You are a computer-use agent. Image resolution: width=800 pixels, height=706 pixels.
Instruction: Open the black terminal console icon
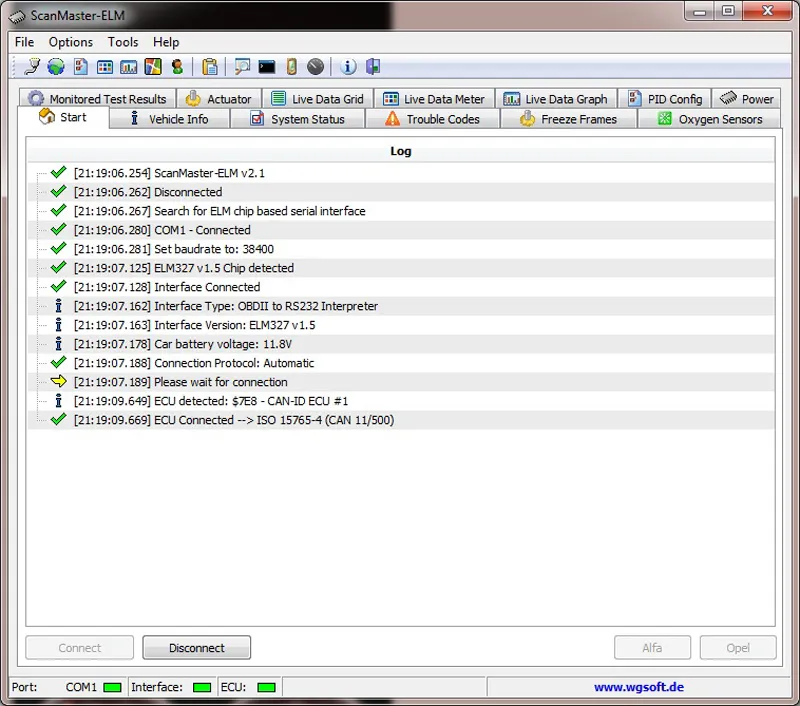pos(266,67)
